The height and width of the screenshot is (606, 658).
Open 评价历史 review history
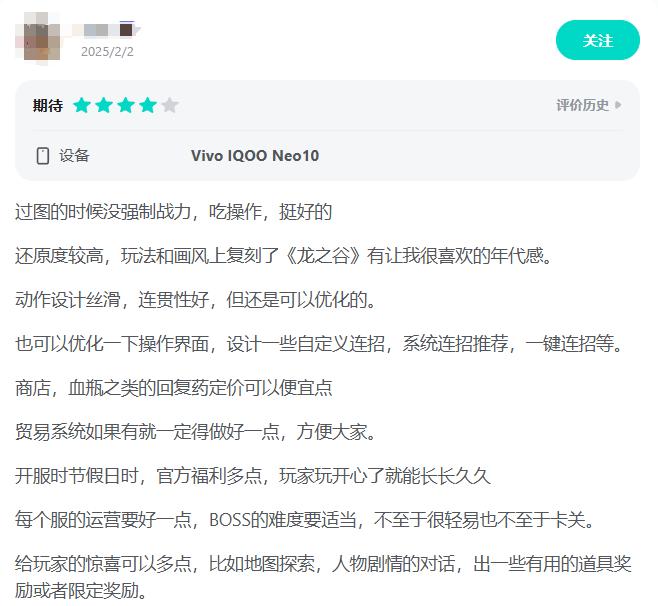coord(582,105)
